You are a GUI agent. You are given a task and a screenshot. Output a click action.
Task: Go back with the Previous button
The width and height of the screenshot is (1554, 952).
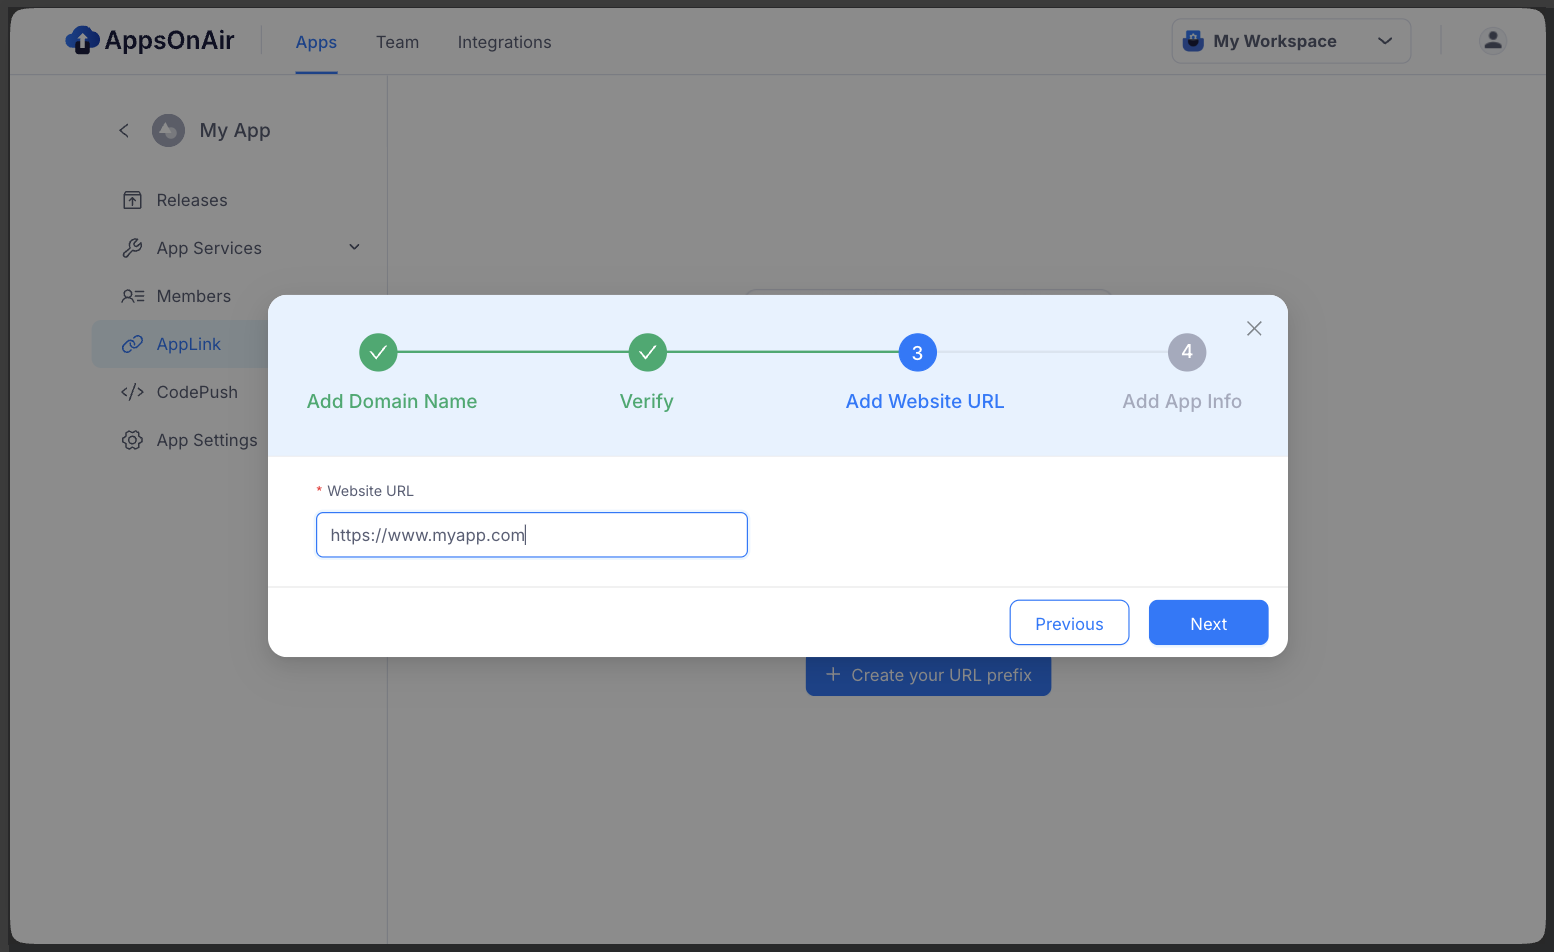tap(1069, 623)
